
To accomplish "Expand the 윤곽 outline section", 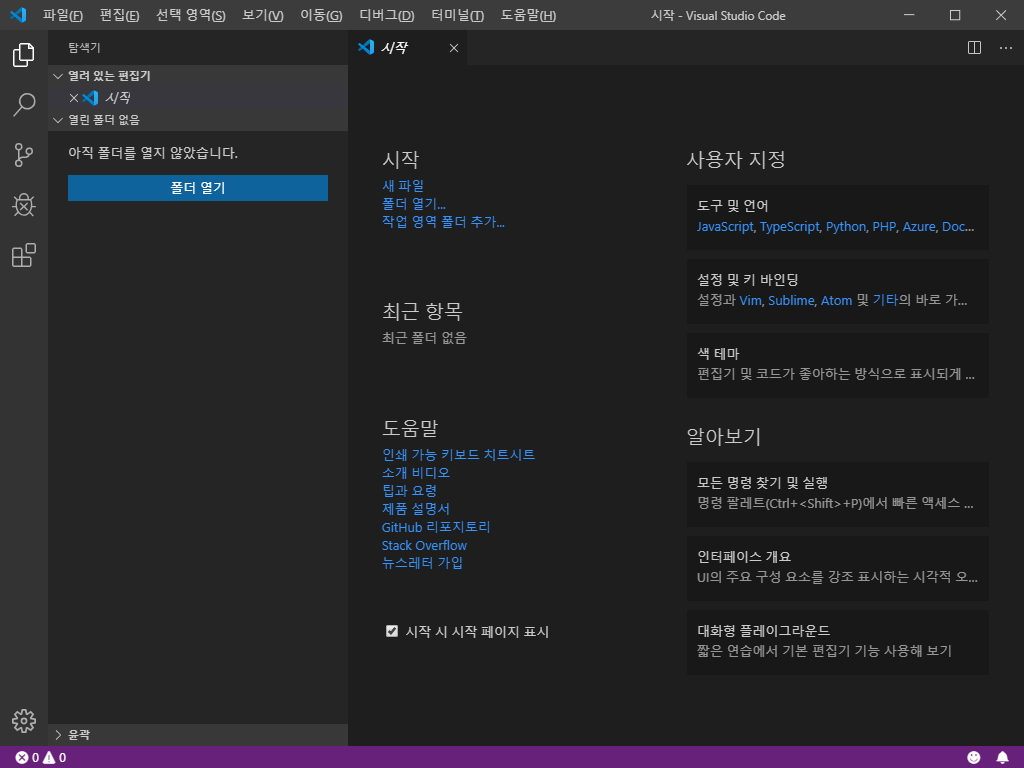I will [197, 735].
